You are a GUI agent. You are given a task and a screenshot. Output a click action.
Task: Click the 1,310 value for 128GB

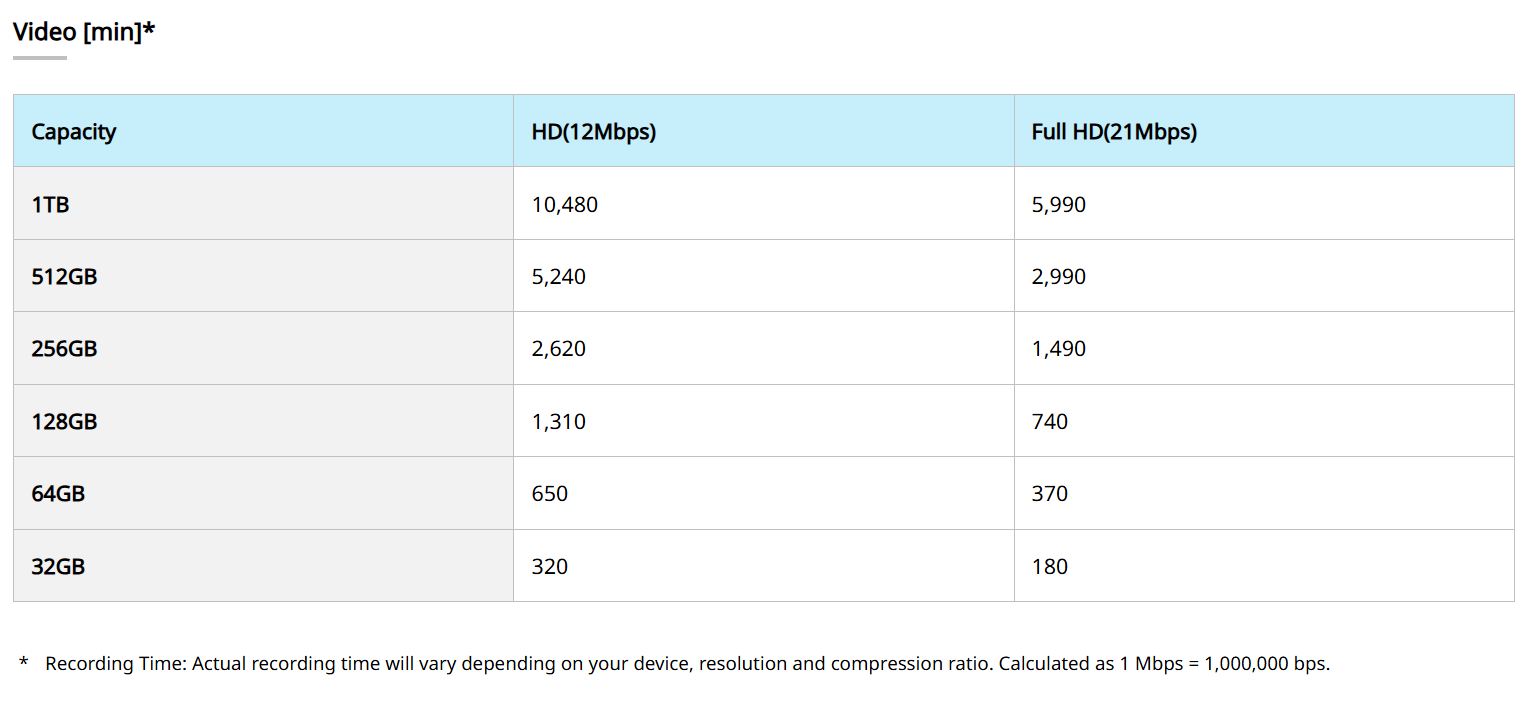[x=559, y=422]
